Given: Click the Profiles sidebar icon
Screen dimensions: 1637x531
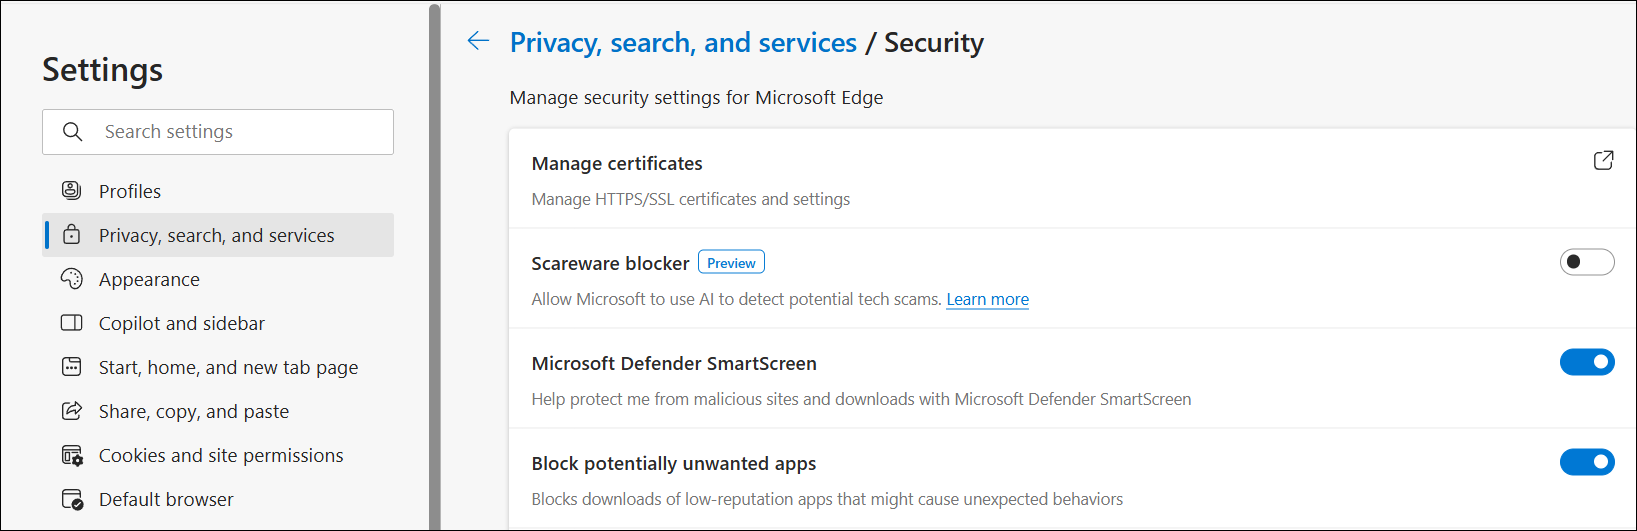Looking at the screenshot, I should tap(72, 191).
